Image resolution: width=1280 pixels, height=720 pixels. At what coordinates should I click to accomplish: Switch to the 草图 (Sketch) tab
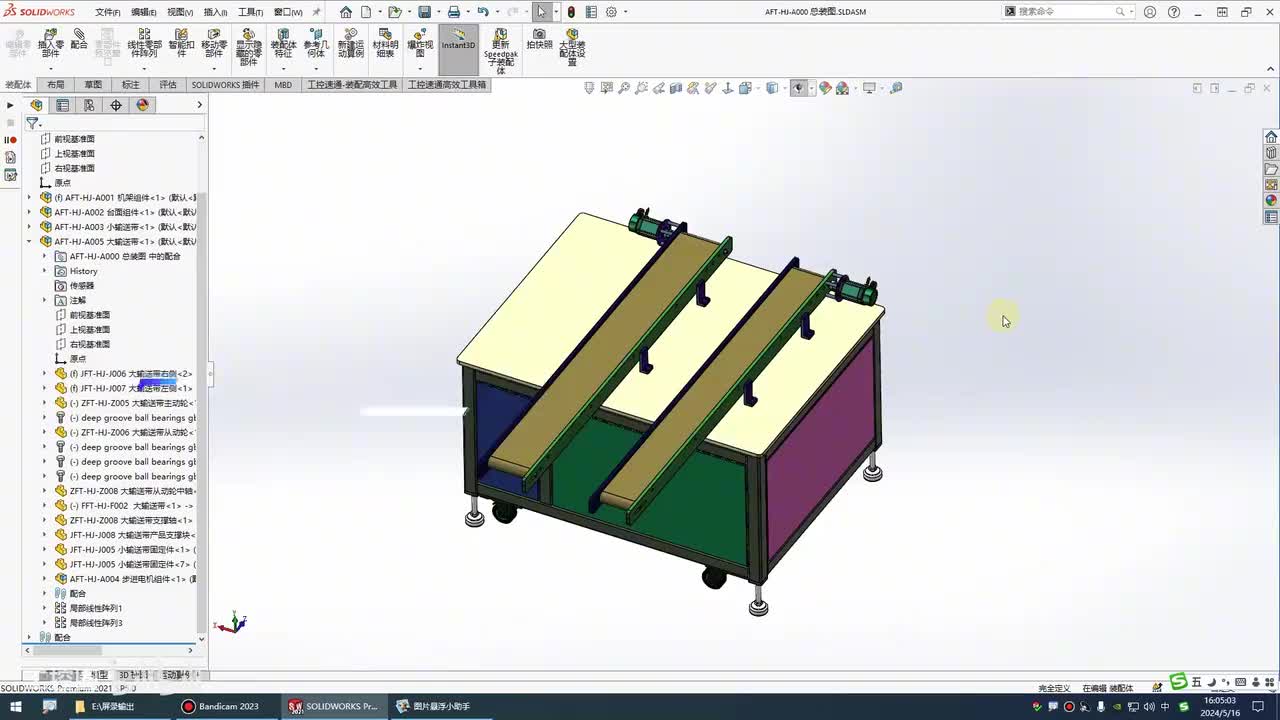pyautogui.click(x=93, y=85)
